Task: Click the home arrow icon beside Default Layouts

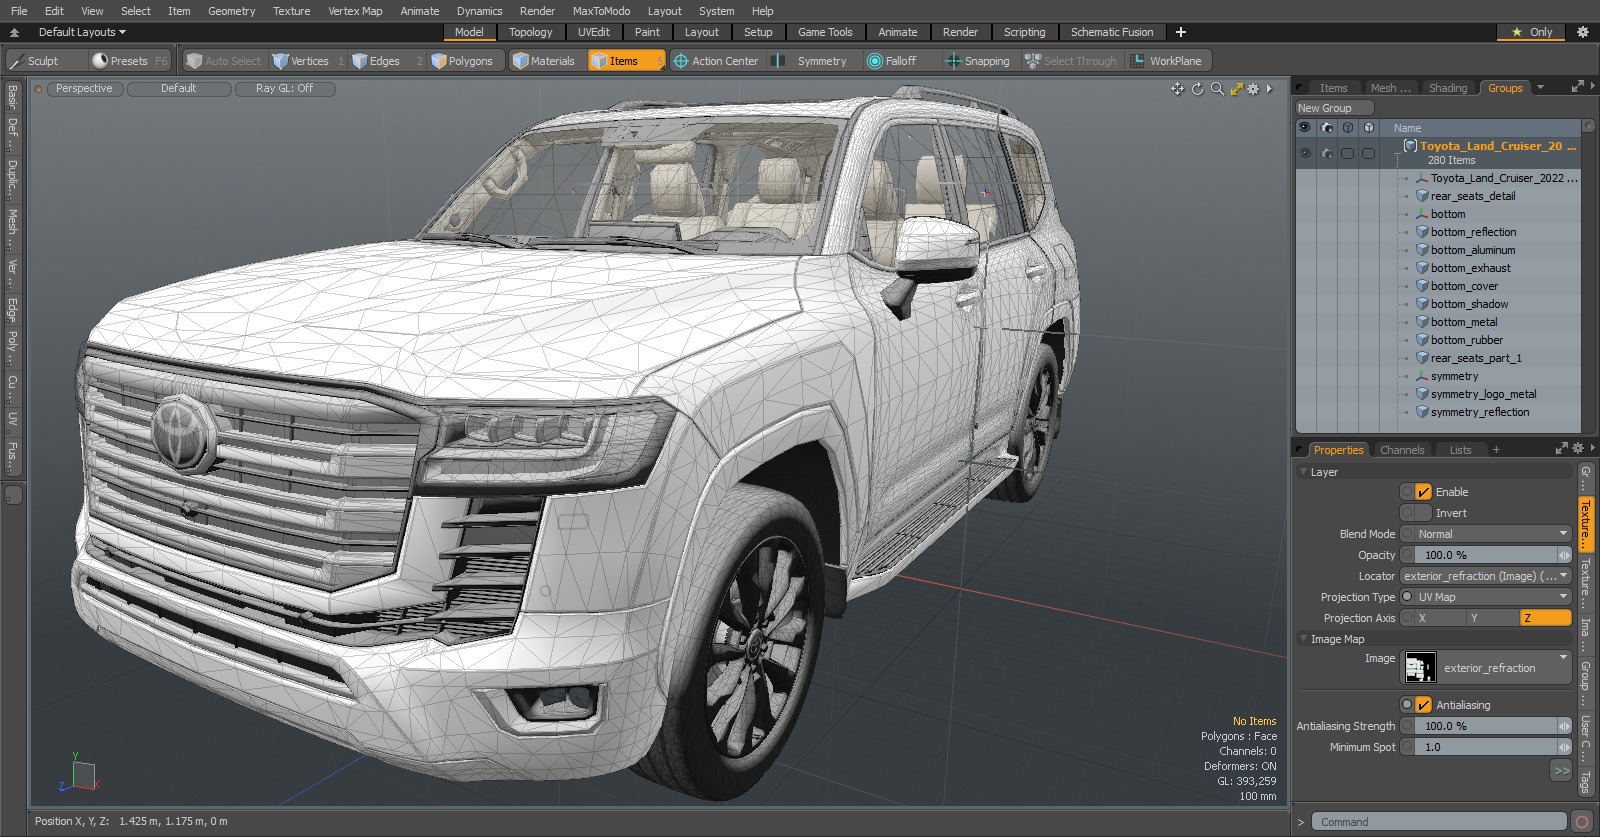Action: [x=14, y=32]
